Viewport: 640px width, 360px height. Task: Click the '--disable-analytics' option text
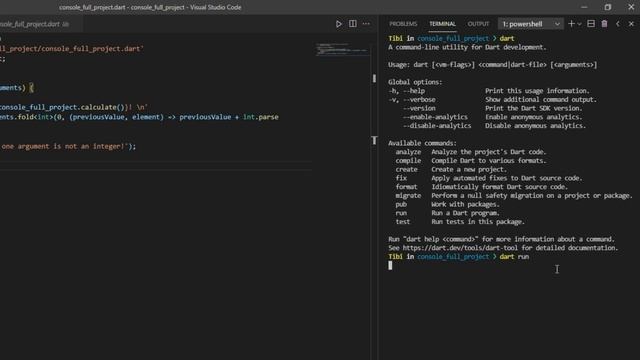tap(437, 126)
